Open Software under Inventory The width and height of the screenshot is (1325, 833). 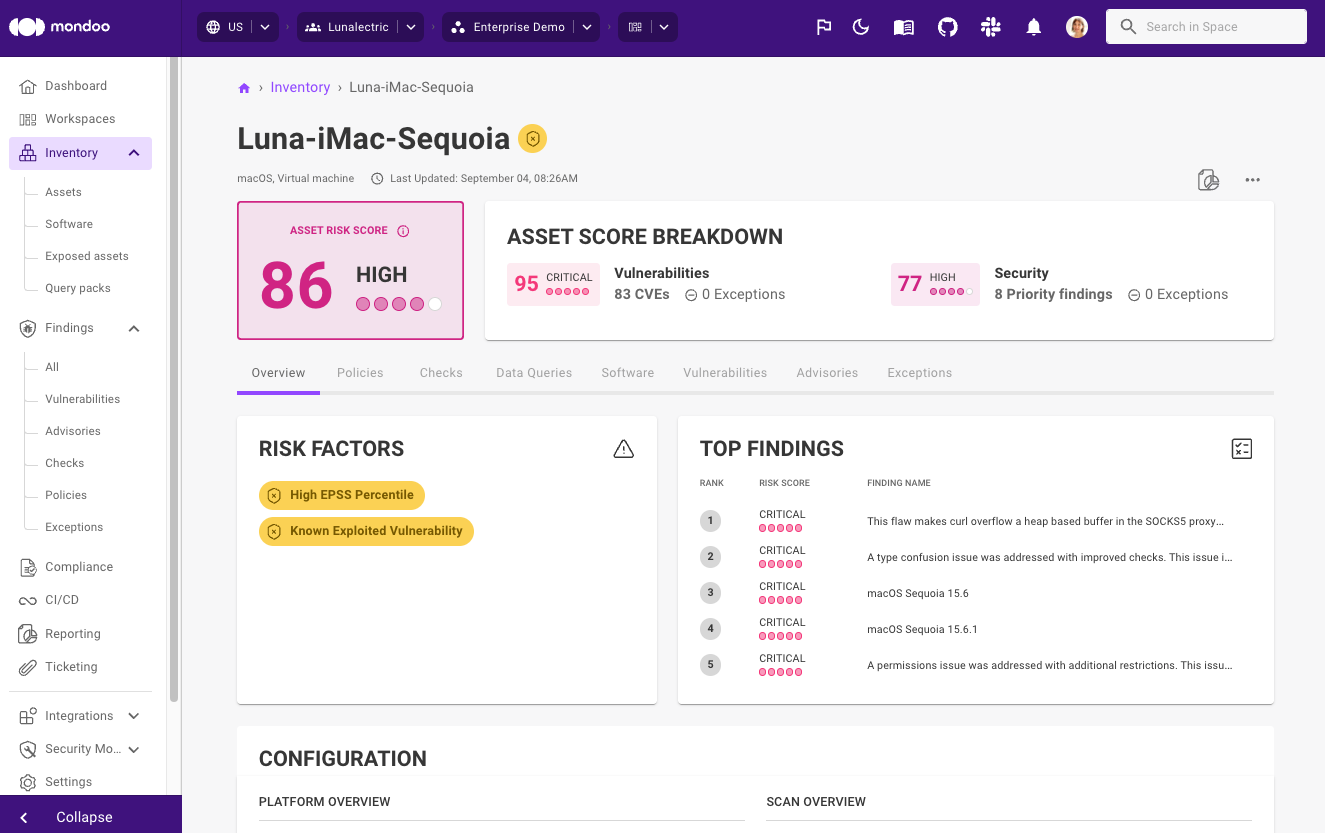69,224
